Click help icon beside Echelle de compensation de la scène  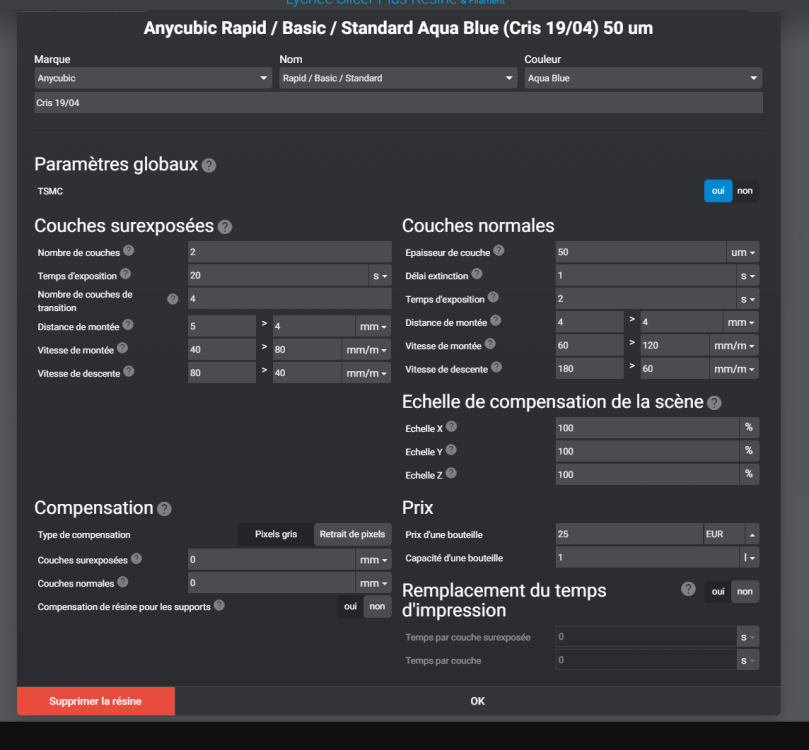point(714,403)
